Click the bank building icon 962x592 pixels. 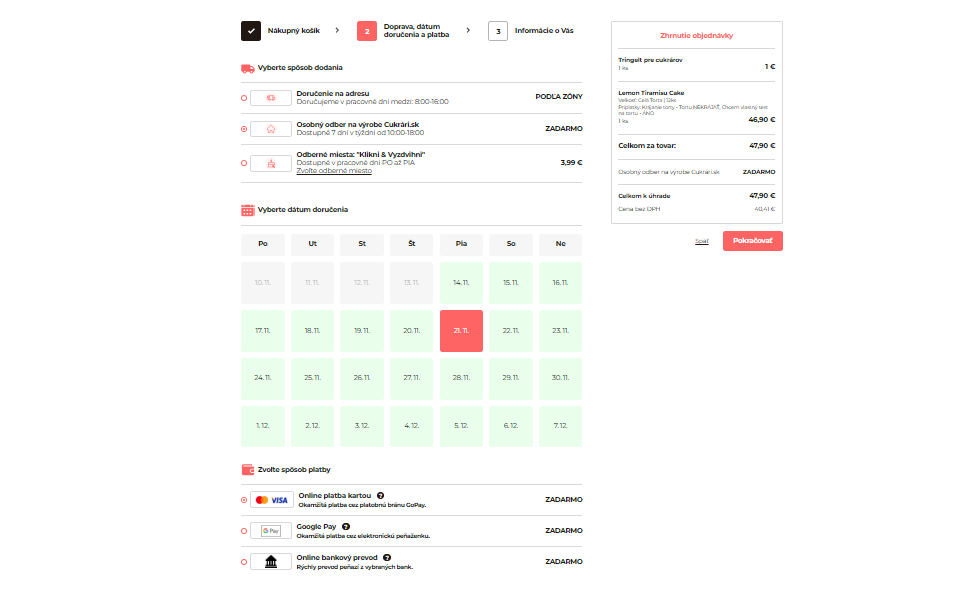coord(271,562)
